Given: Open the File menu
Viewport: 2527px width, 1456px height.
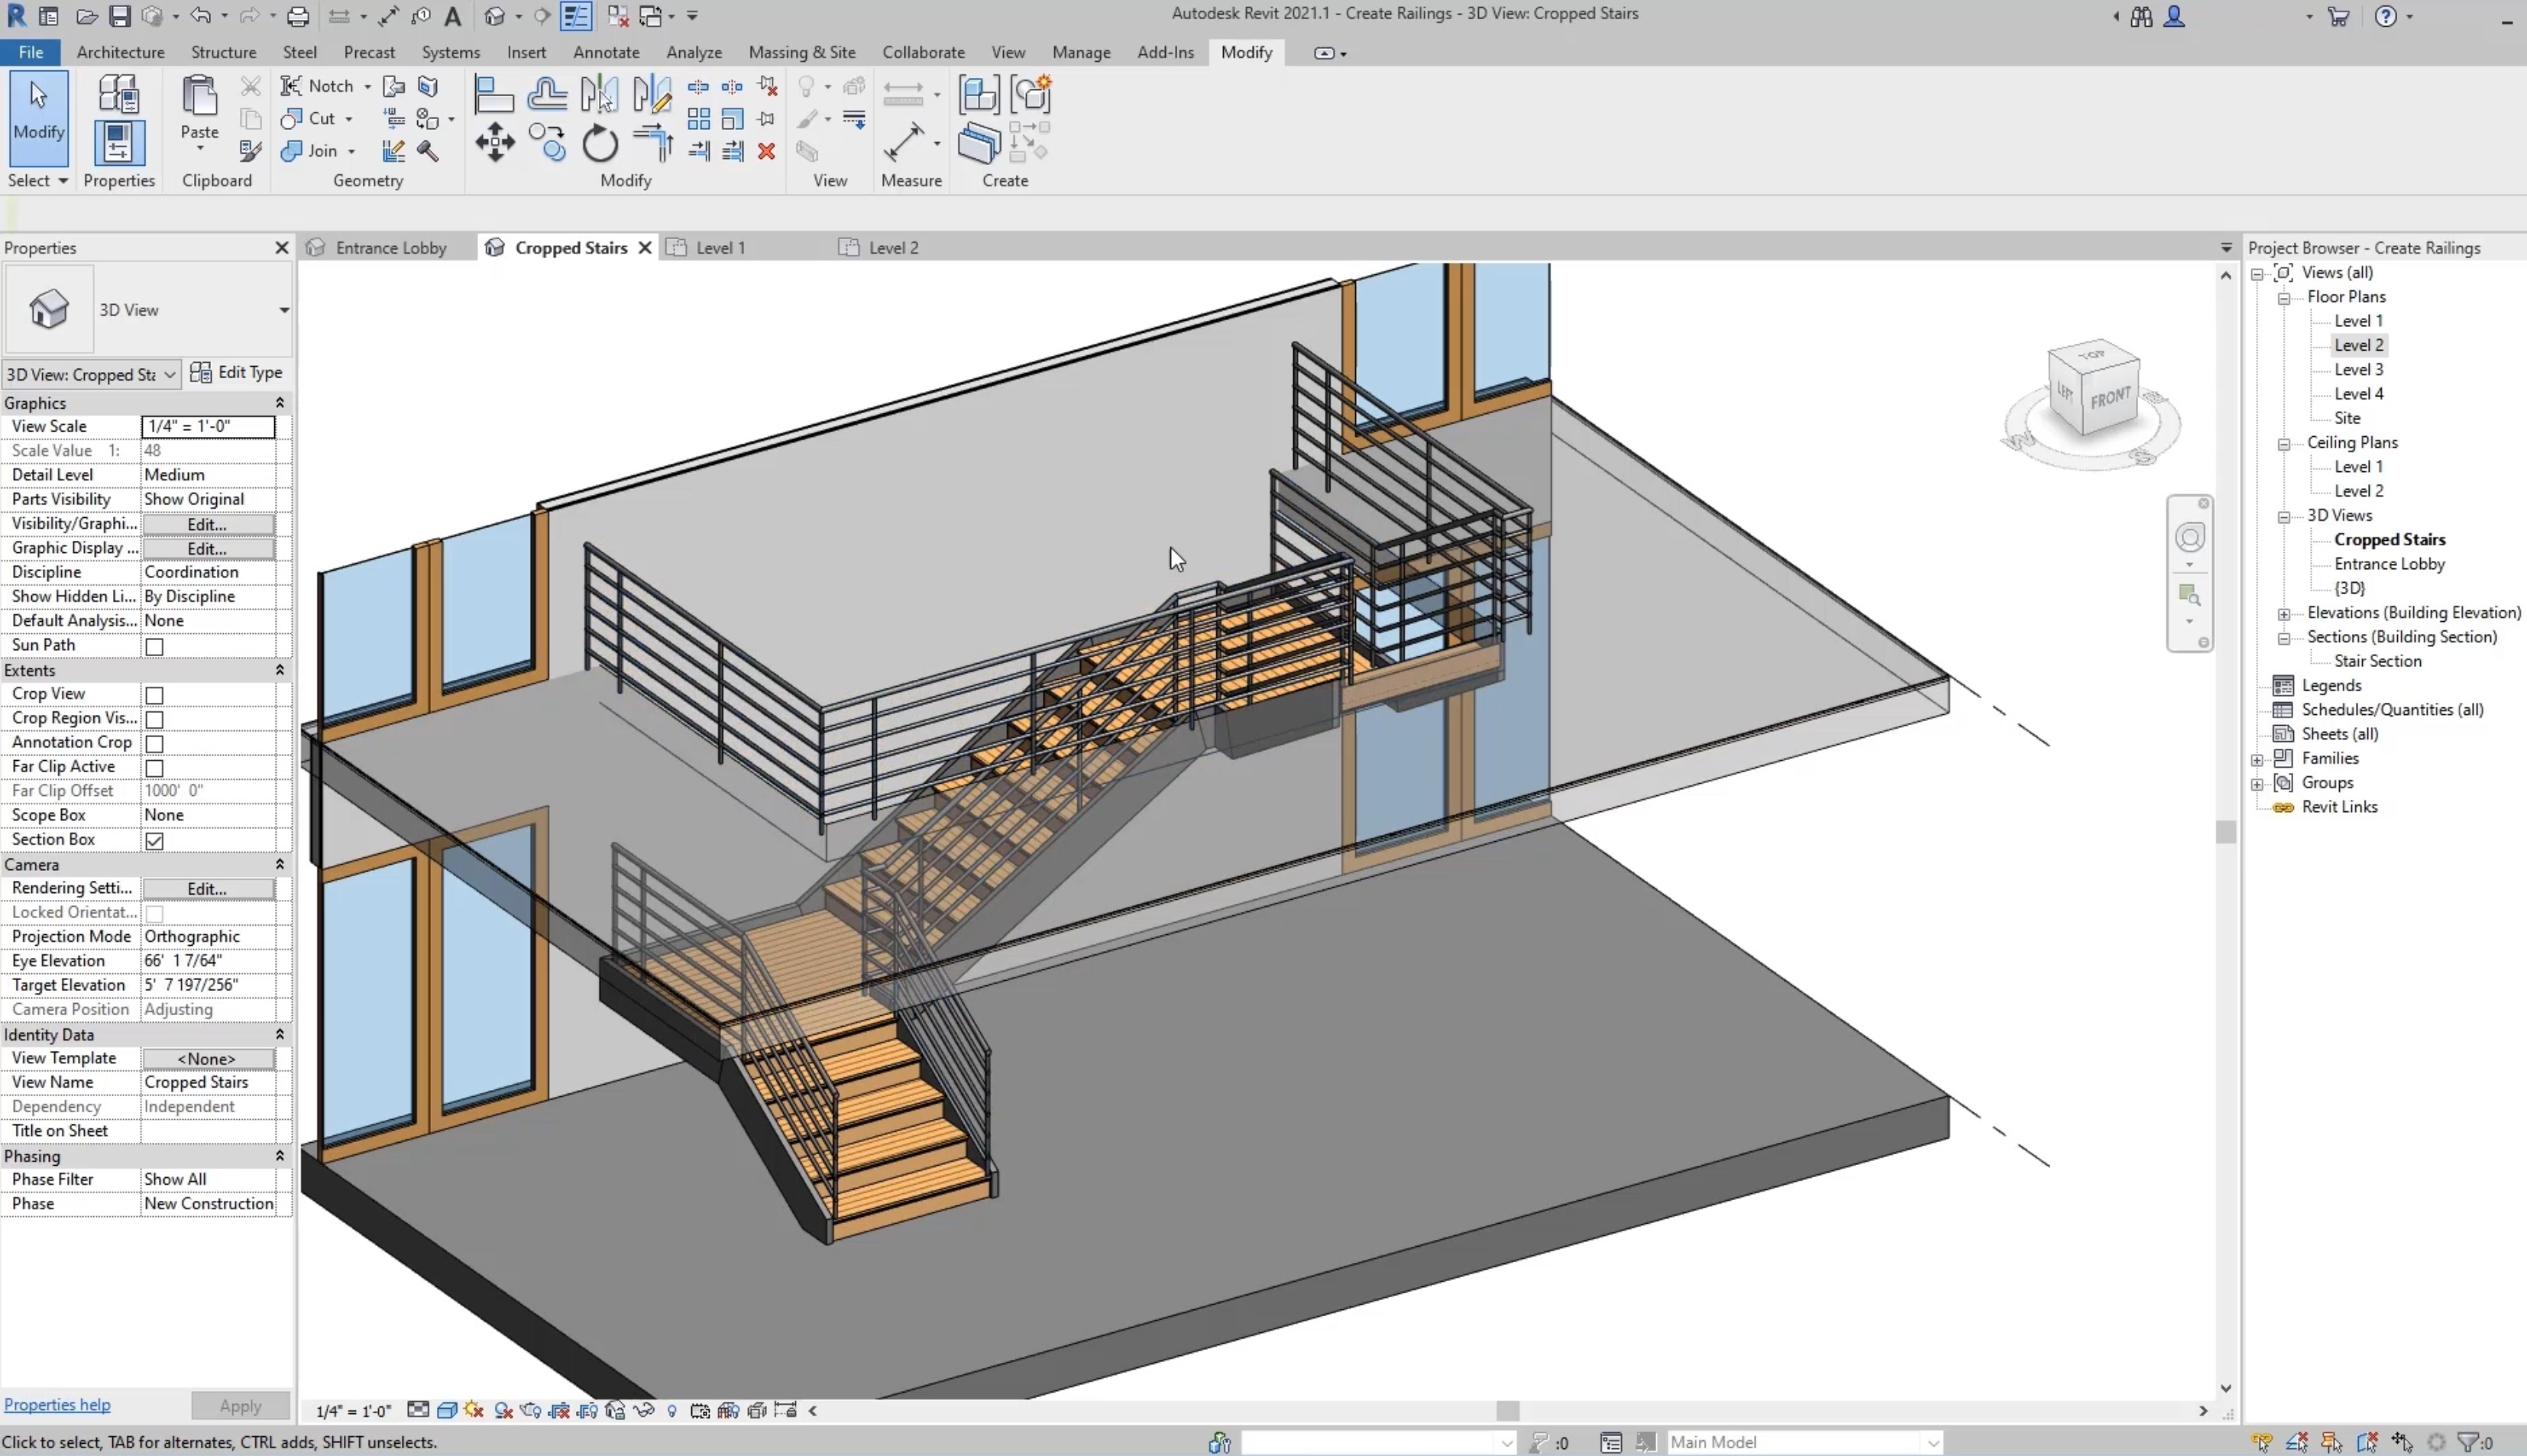Looking at the screenshot, I should [x=31, y=52].
